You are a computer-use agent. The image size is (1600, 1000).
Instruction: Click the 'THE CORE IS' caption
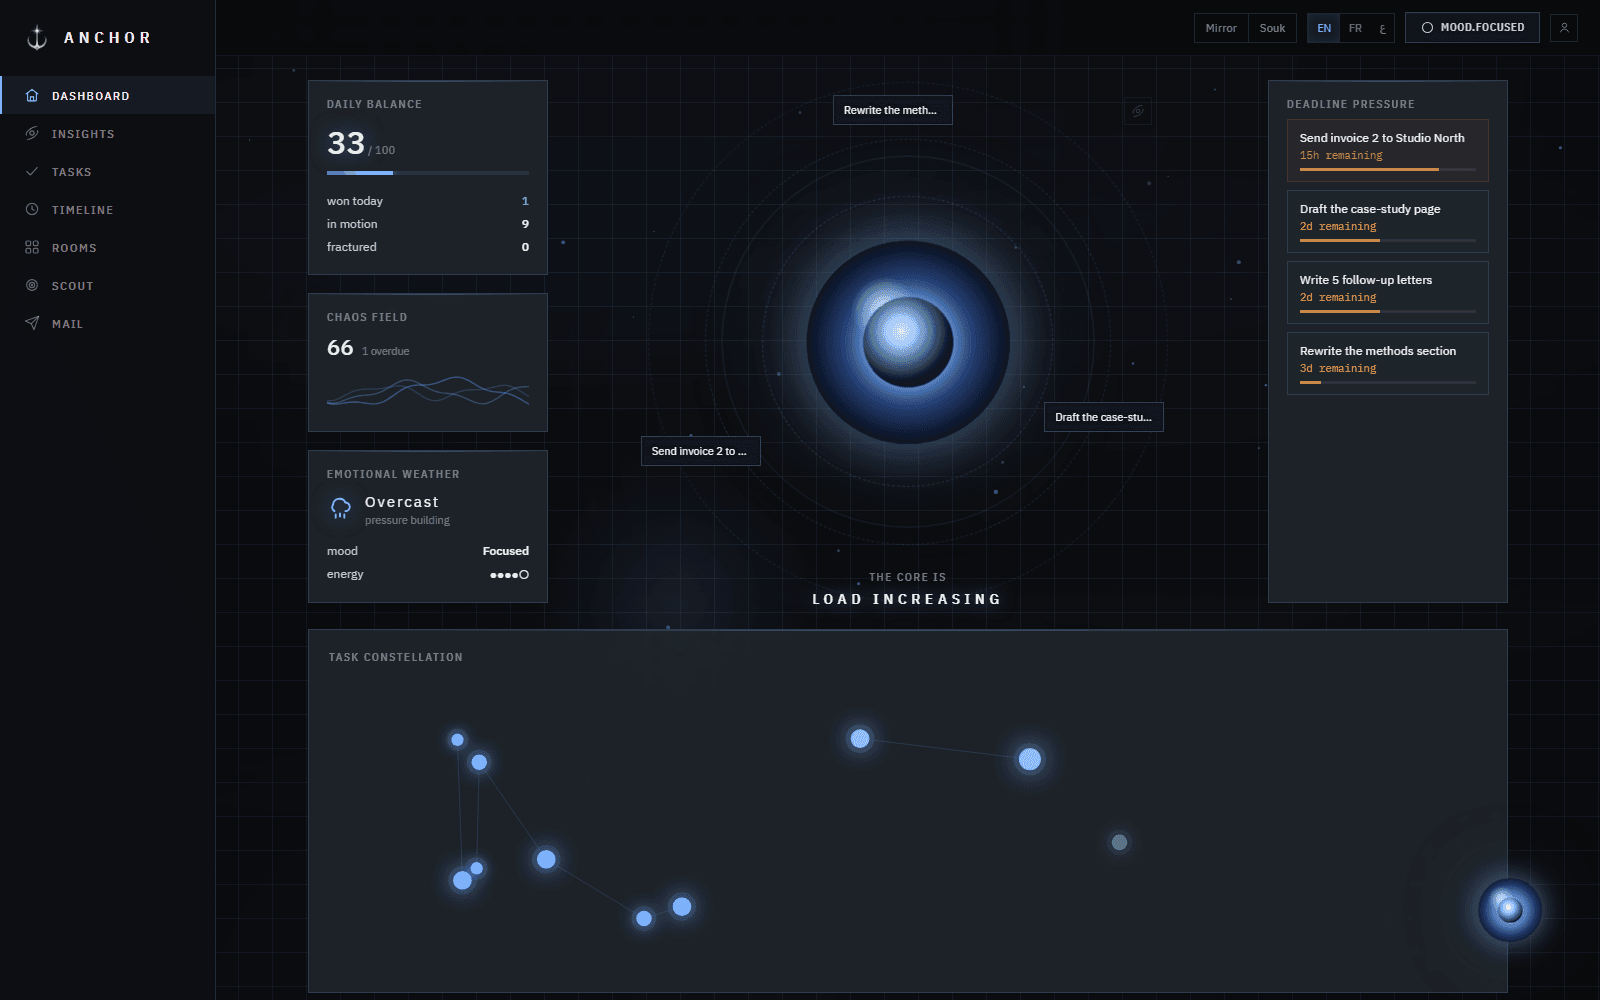pyautogui.click(x=907, y=577)
